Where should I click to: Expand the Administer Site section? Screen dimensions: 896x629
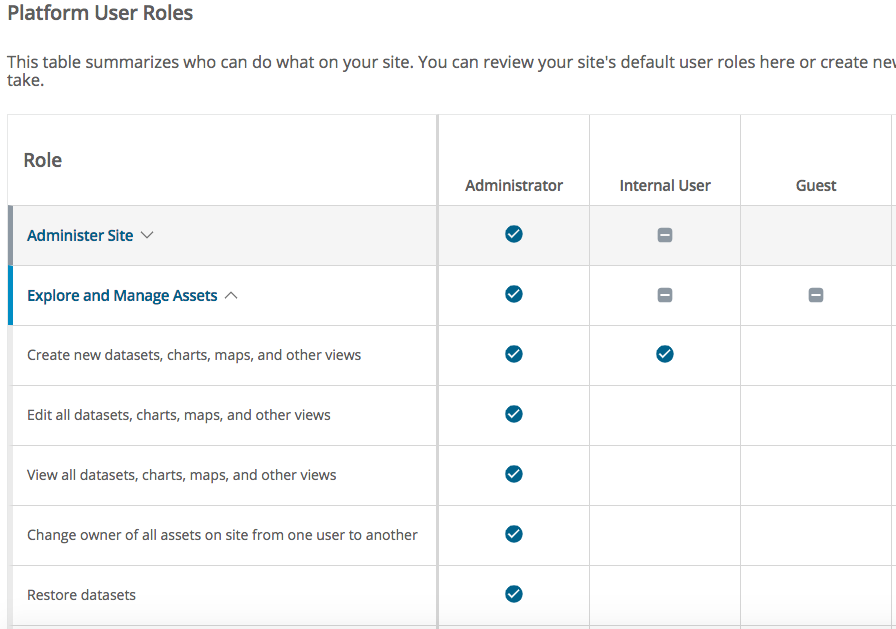80,235
